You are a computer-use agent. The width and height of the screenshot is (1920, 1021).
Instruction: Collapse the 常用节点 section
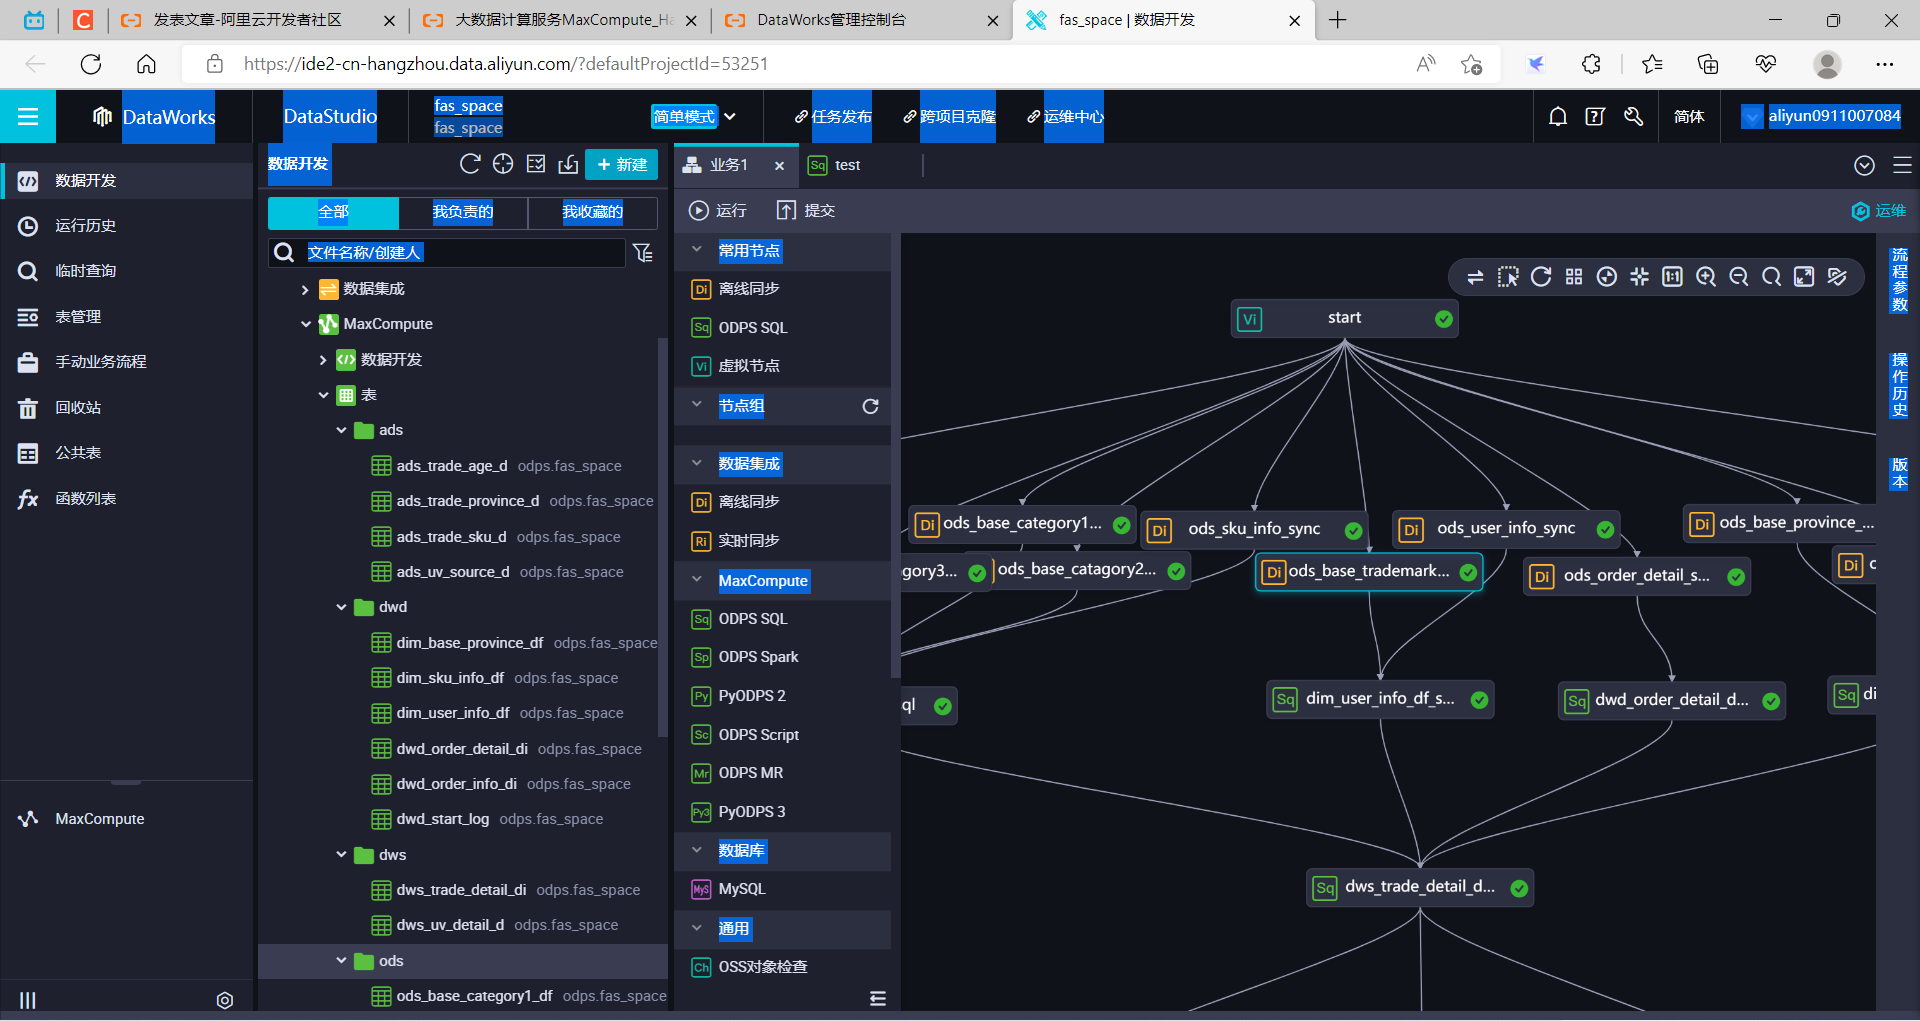pos(697,250)
